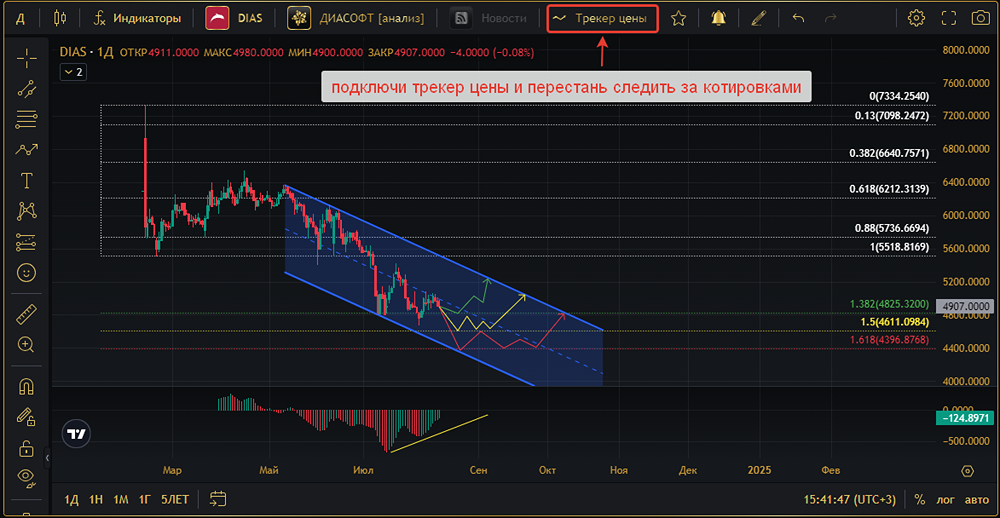Open the candlestick chart type dropdown
Screen dimensions: 1000x518
pos(60,18)
